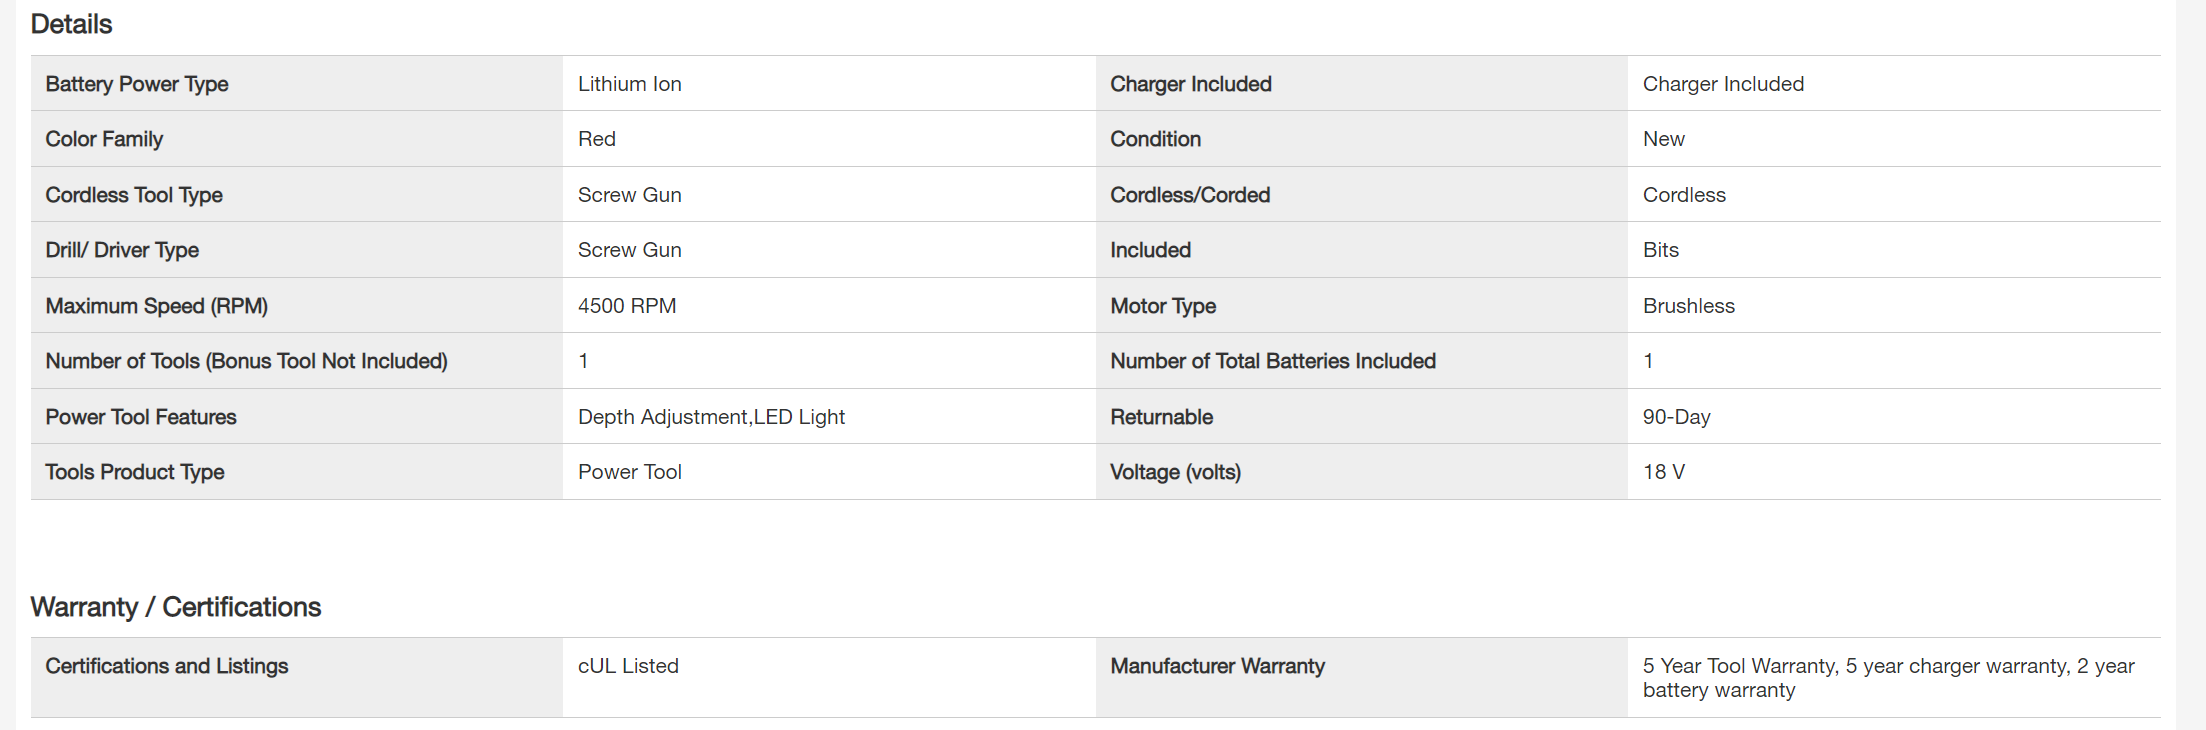Click Depth Adjustment,LED Light value
This screenshot has width=2206, height=730.
711,417
